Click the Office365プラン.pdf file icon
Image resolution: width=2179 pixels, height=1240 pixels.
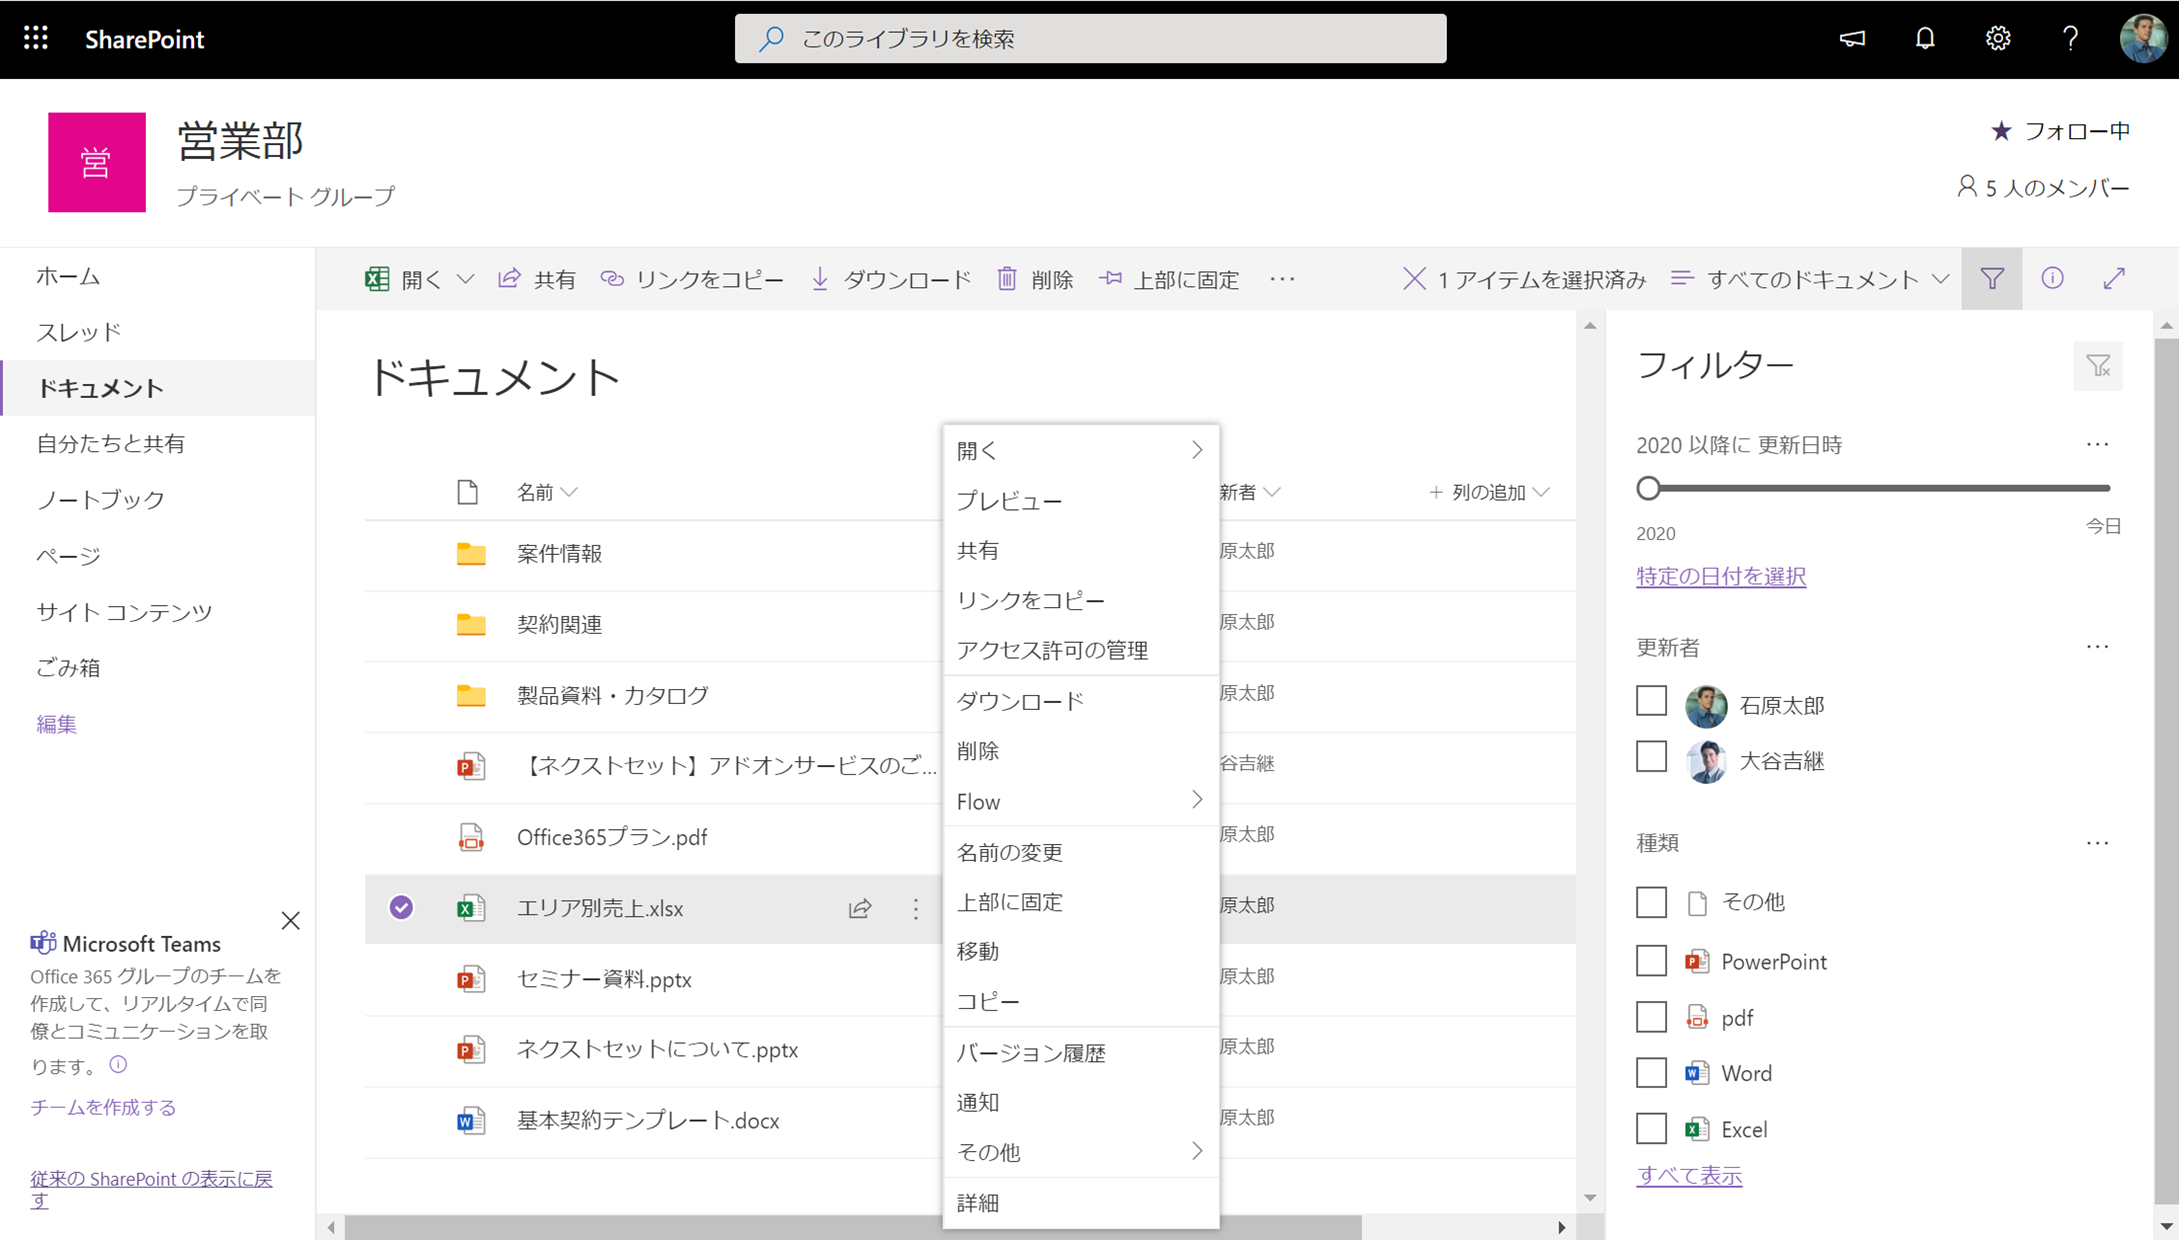(471, 837)
